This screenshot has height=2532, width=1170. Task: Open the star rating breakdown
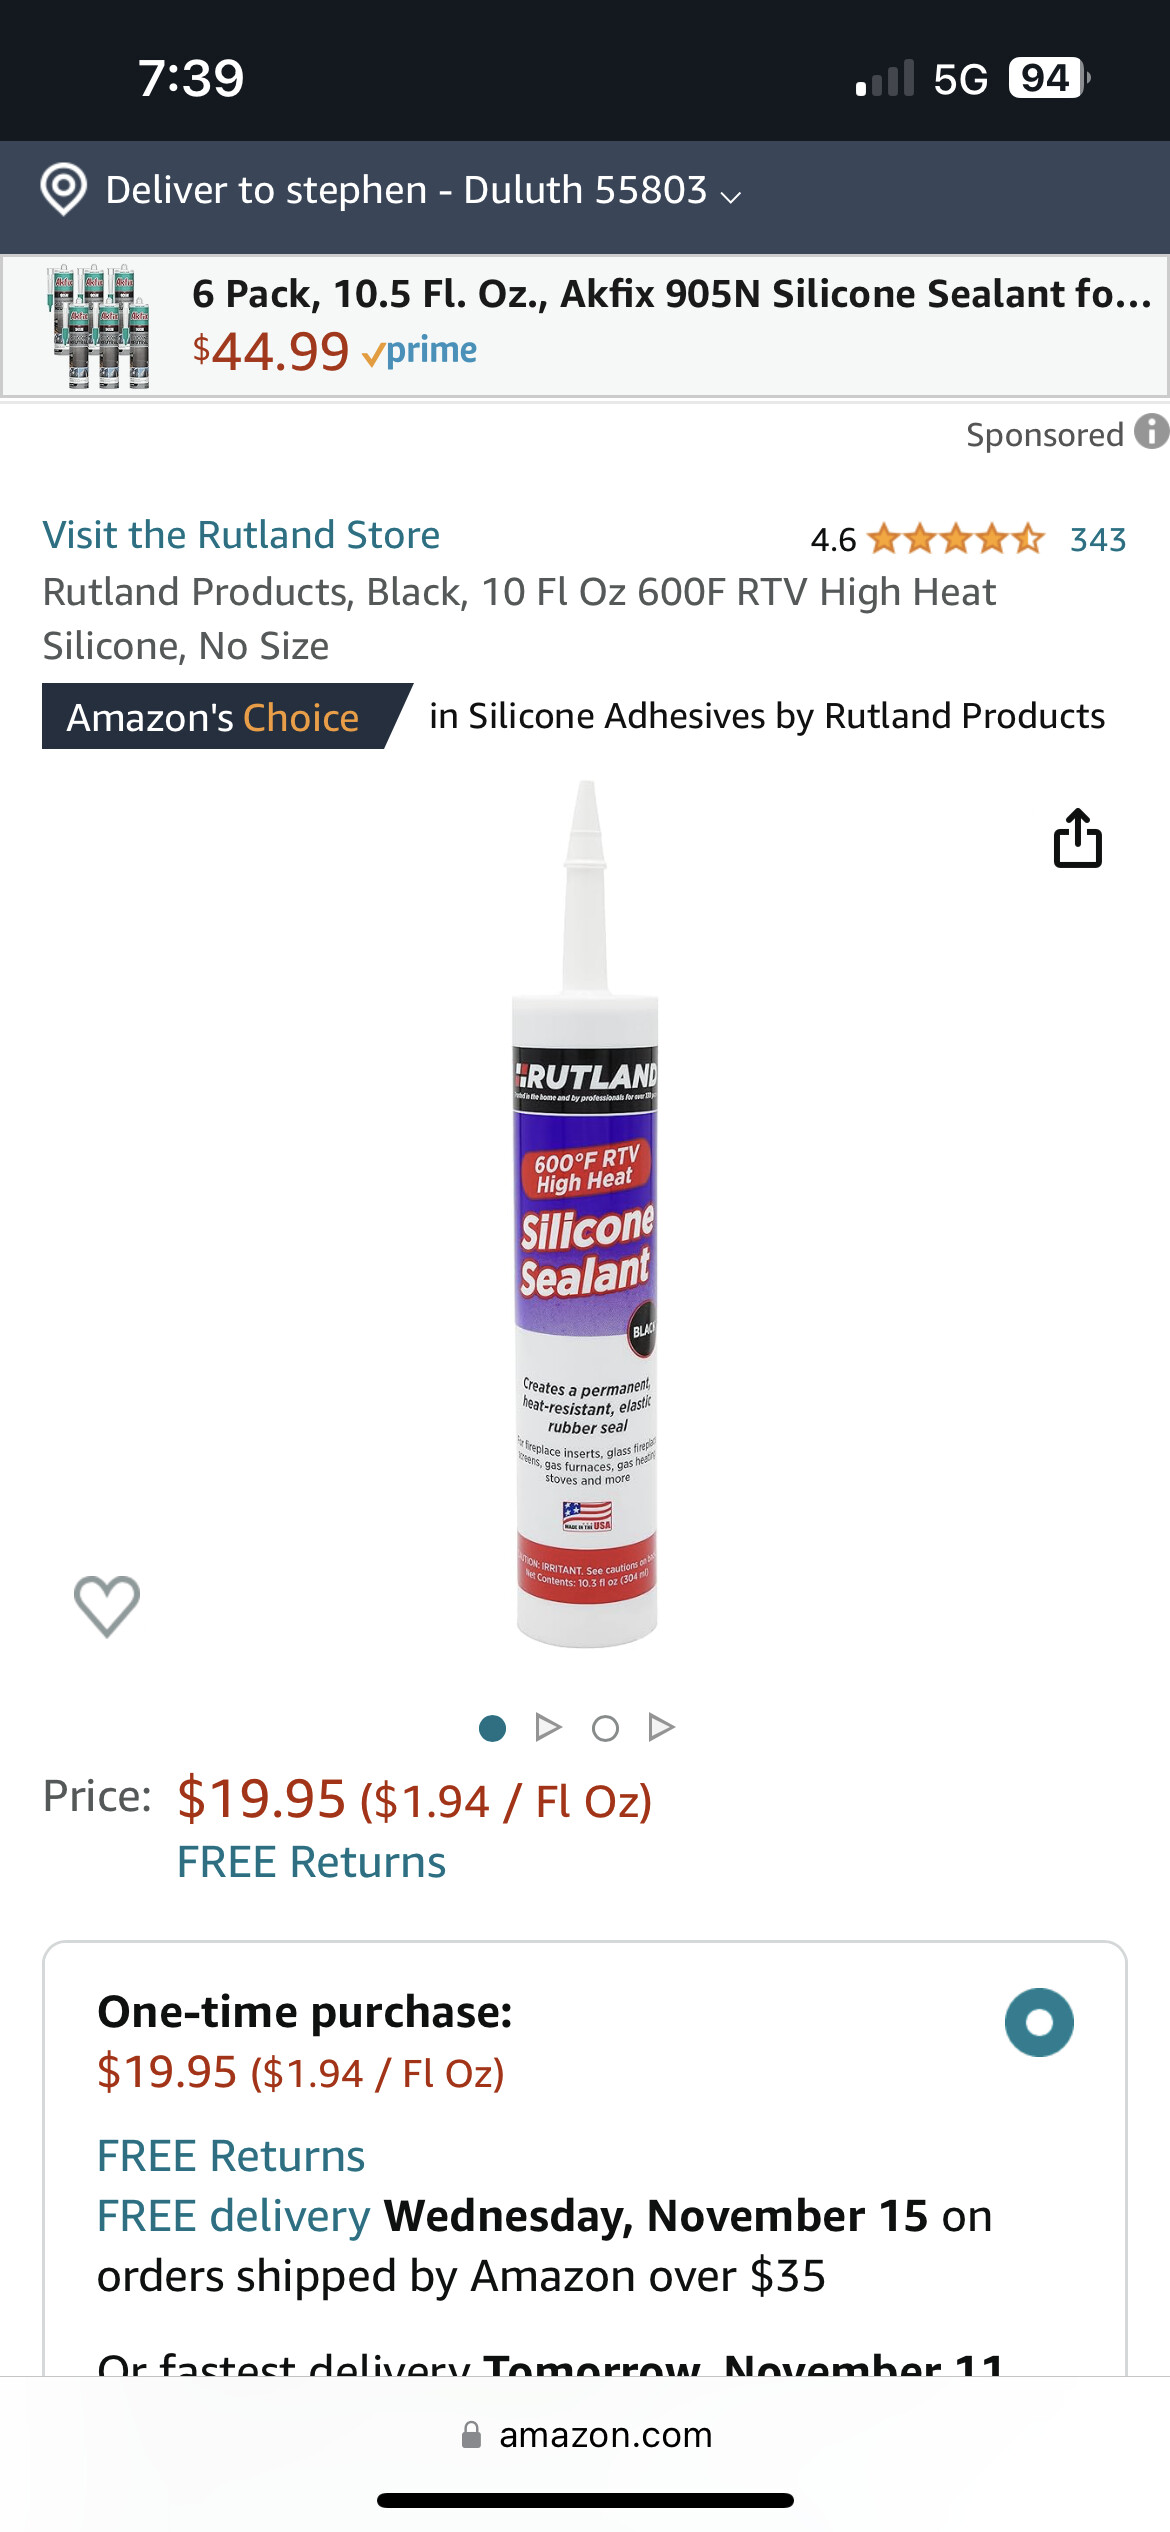pos(955,539)
